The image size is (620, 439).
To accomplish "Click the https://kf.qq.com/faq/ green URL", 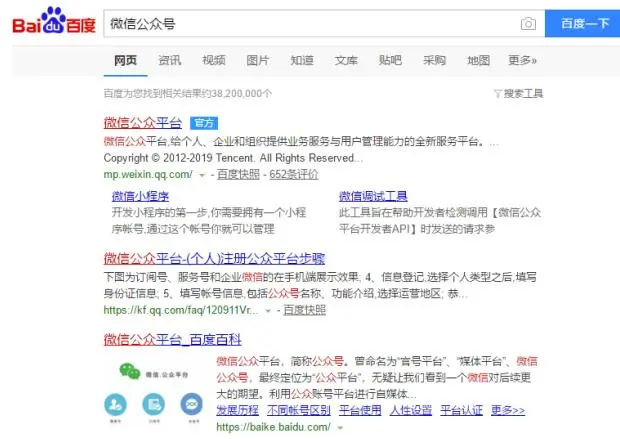I will pos(181,310).
